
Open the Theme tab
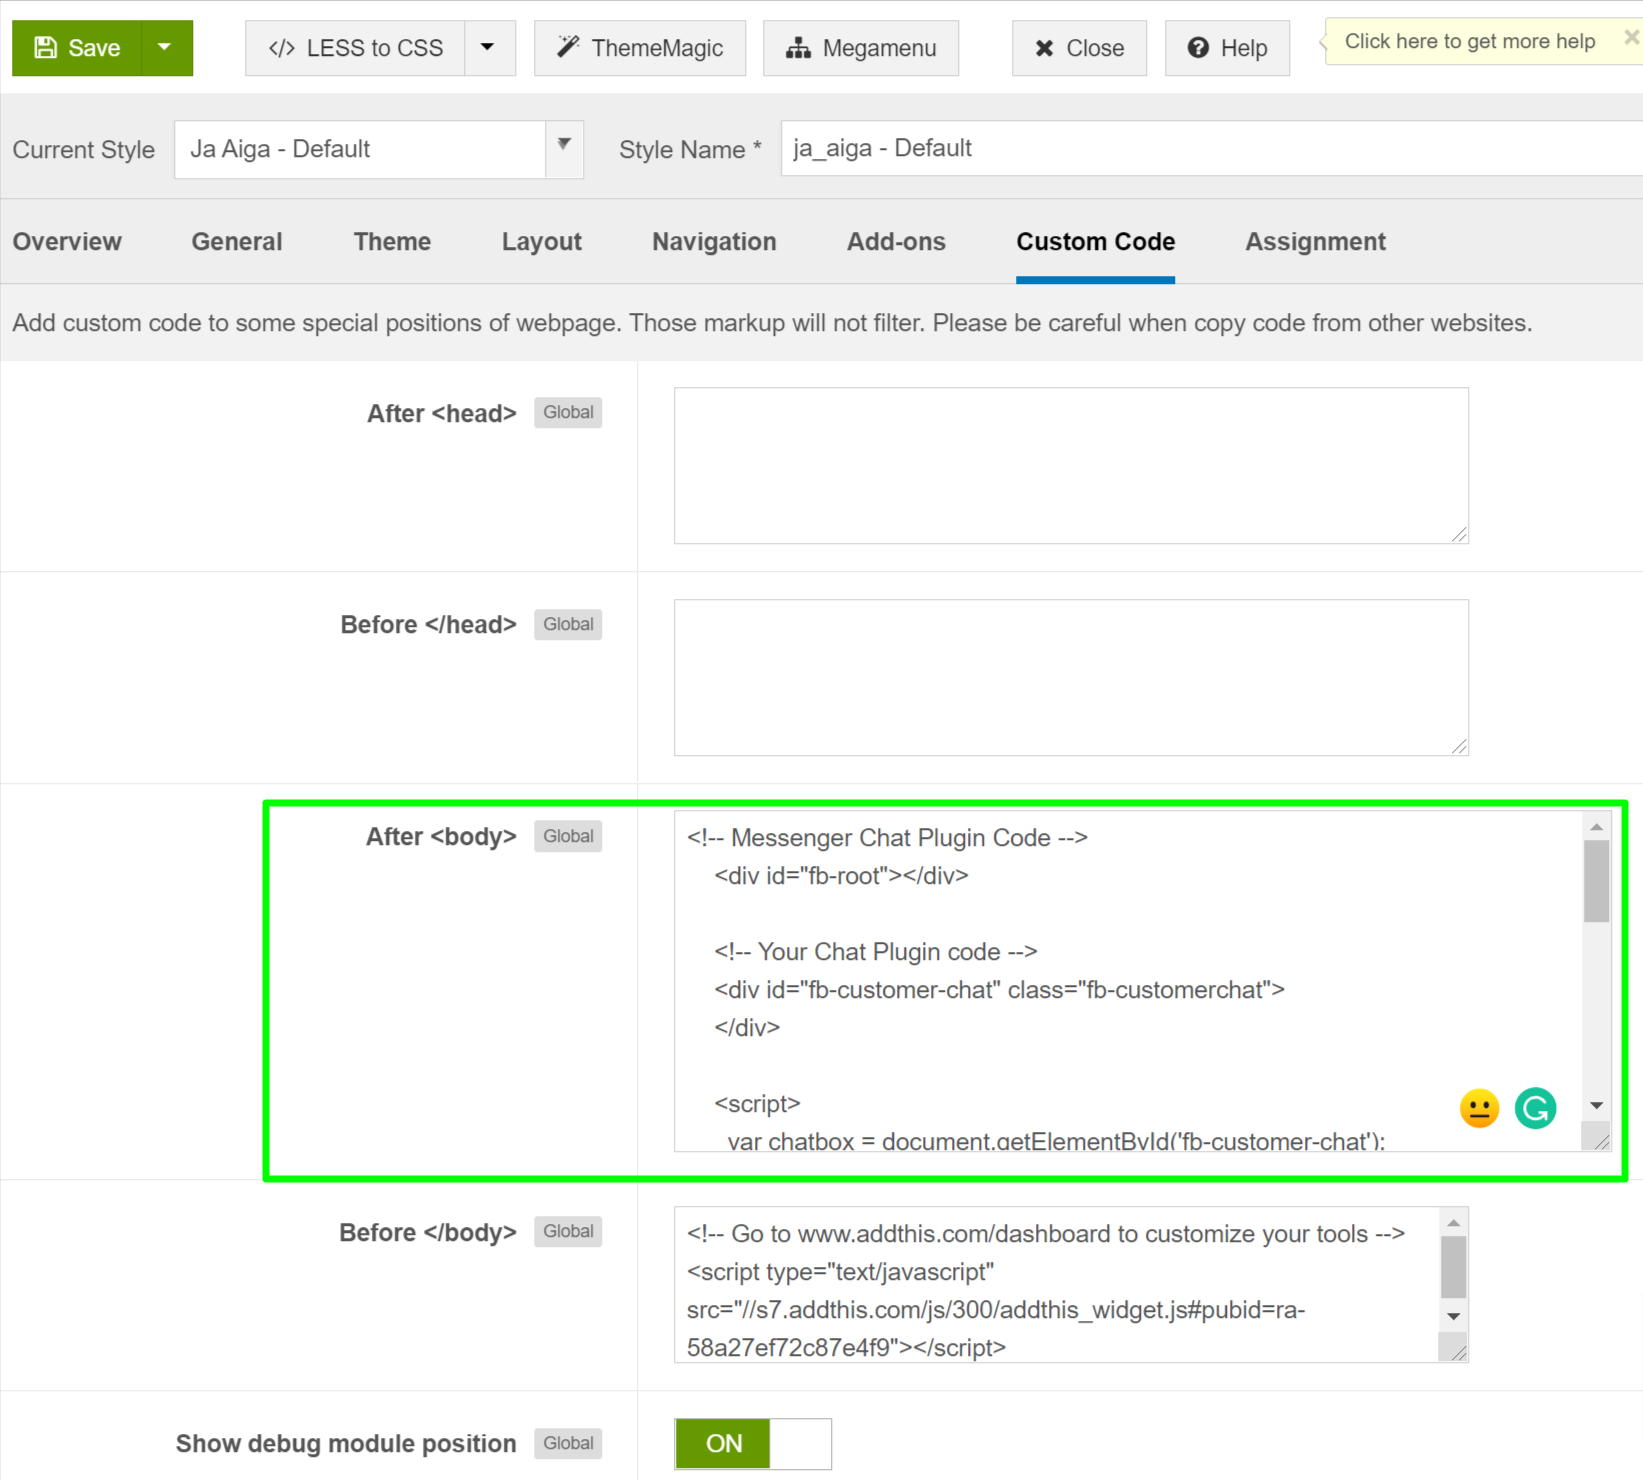[x=392, y=242]
